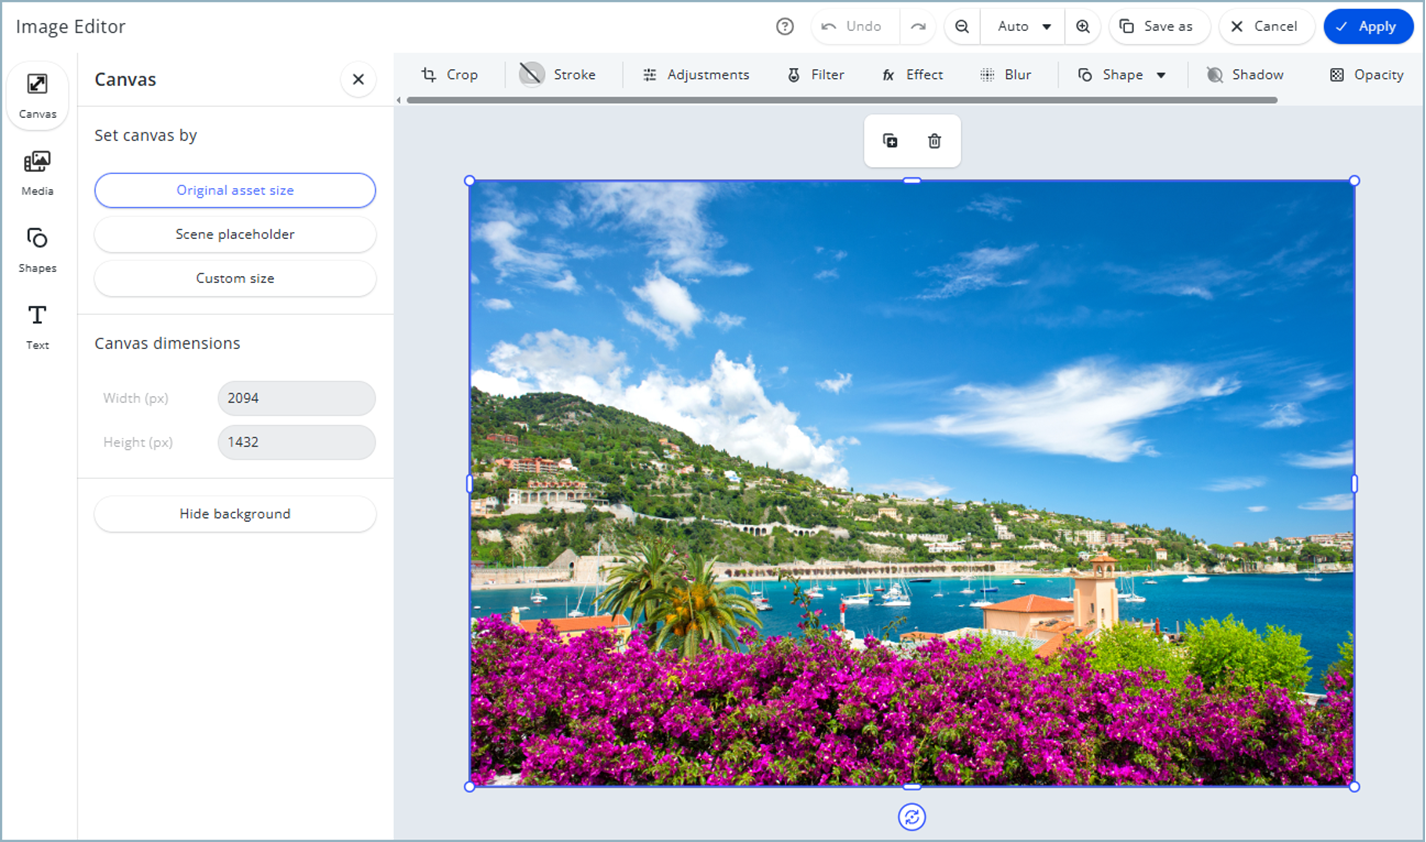Viewport: 1426px width, 842px height.
Task: Choose Custom size canvas option
Action: [x=235, y=278]
